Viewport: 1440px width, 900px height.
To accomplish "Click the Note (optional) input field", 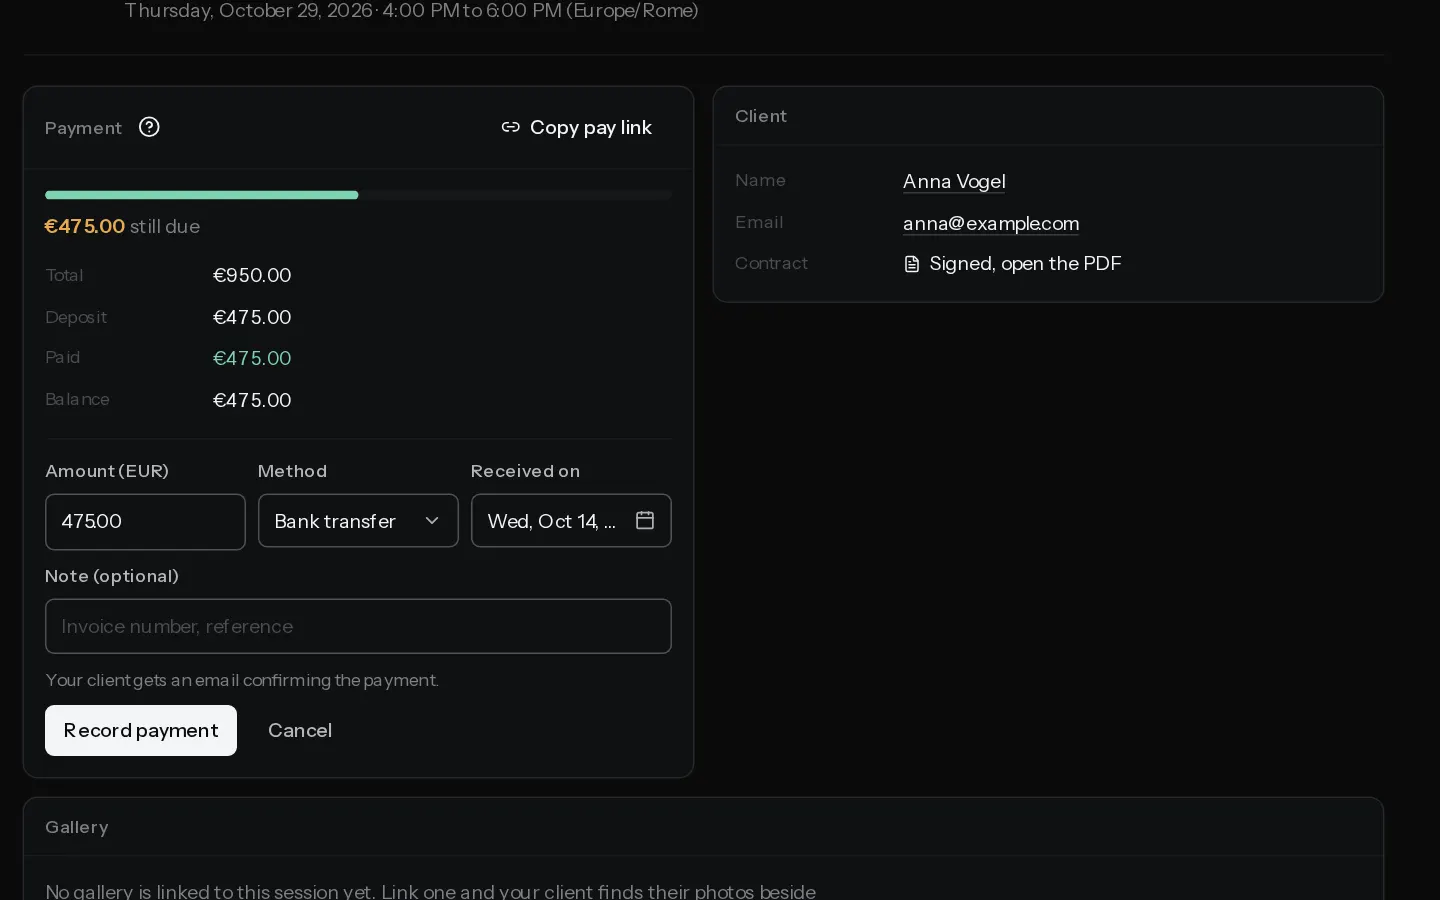I will [x=358, y=626].
